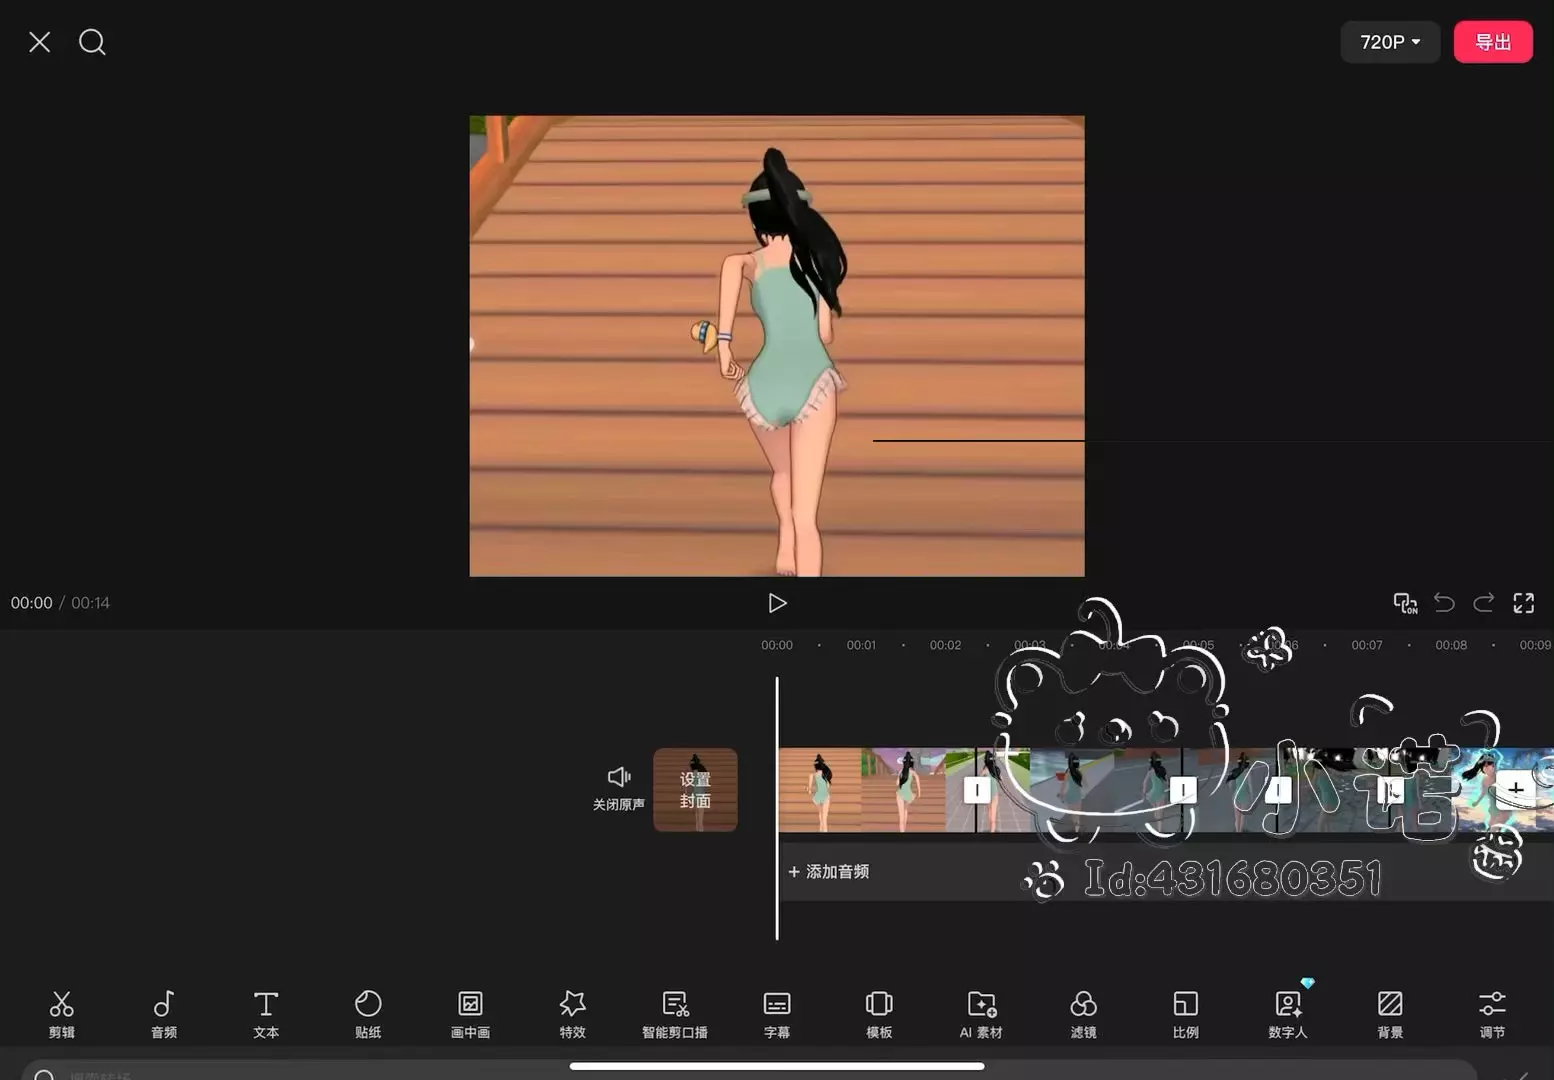
Task: Open the 贴纸 sticker tool
Action: pos(368,1014)
